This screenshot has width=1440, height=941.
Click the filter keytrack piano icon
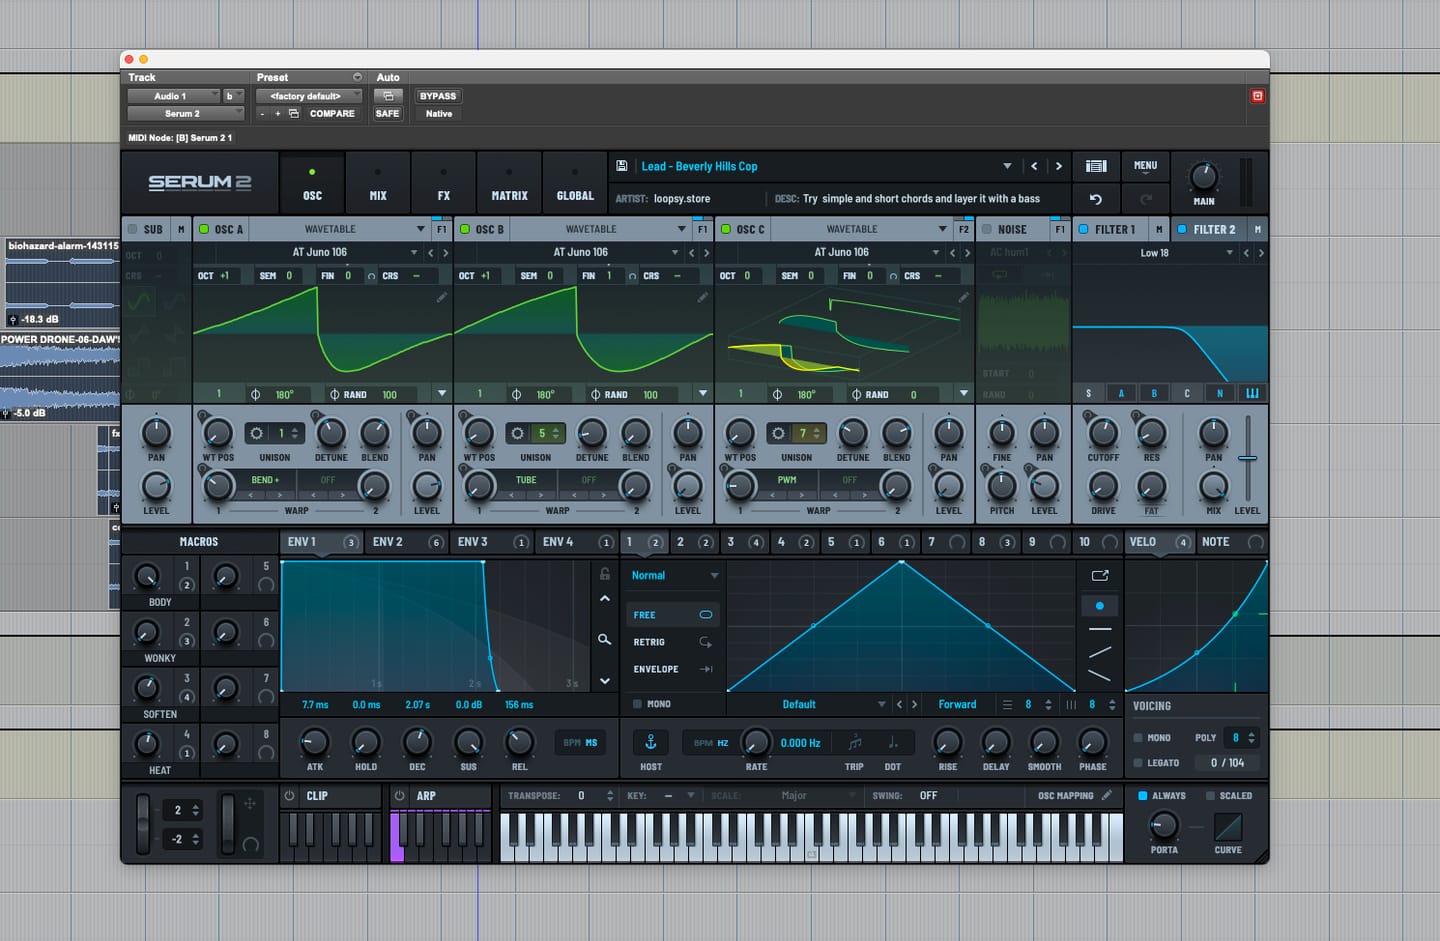[x=1252, y=393]
